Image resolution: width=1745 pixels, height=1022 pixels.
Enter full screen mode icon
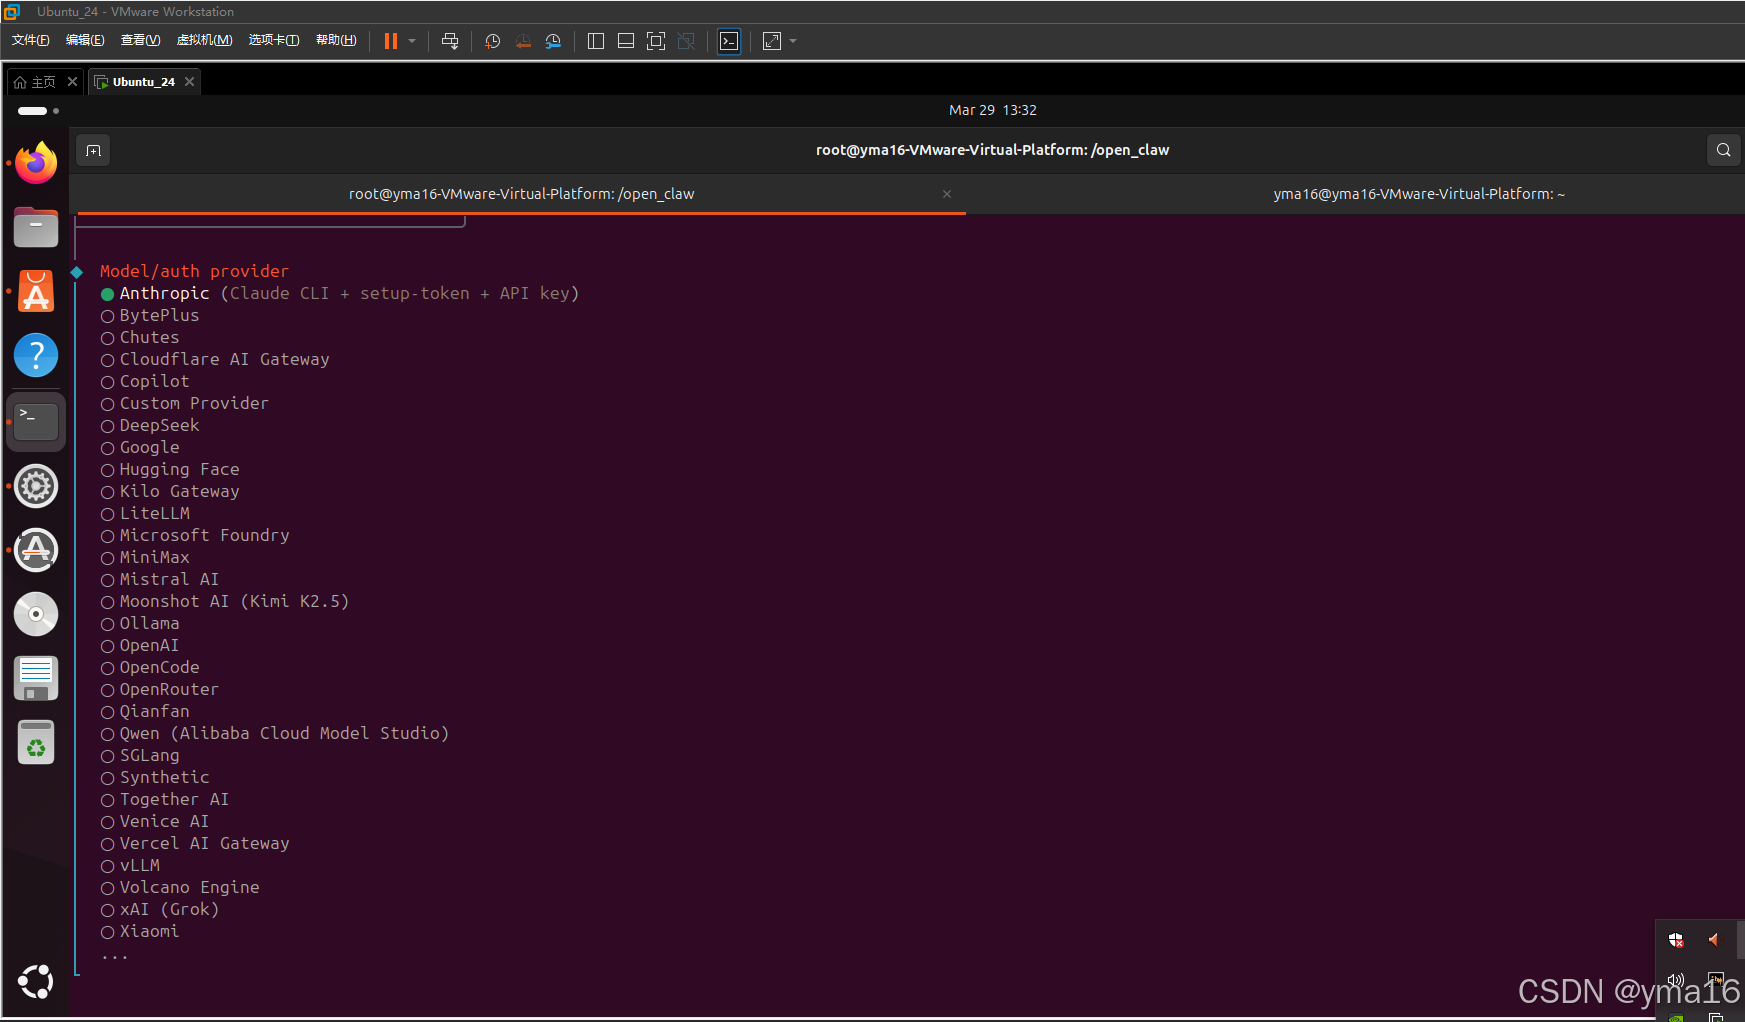[656, 41]
